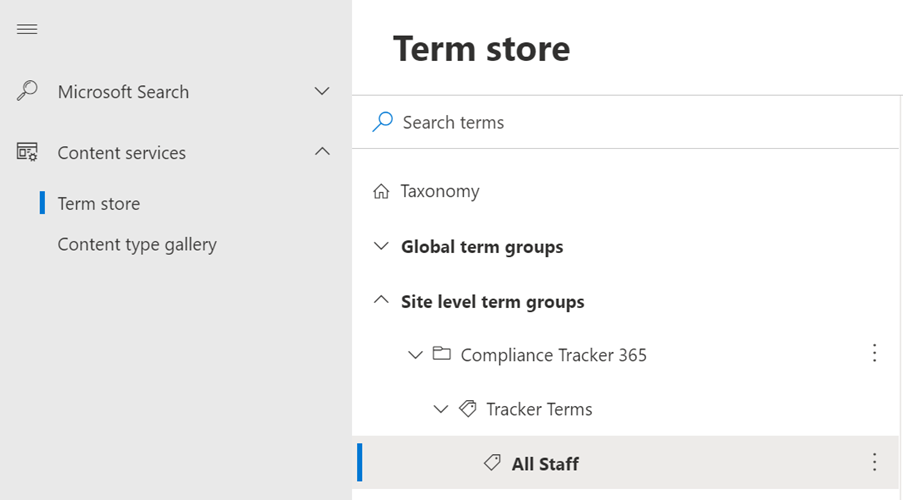903x500 pixels.
Task: Click the Taxonomy home icon
Action: coord(381,191)
